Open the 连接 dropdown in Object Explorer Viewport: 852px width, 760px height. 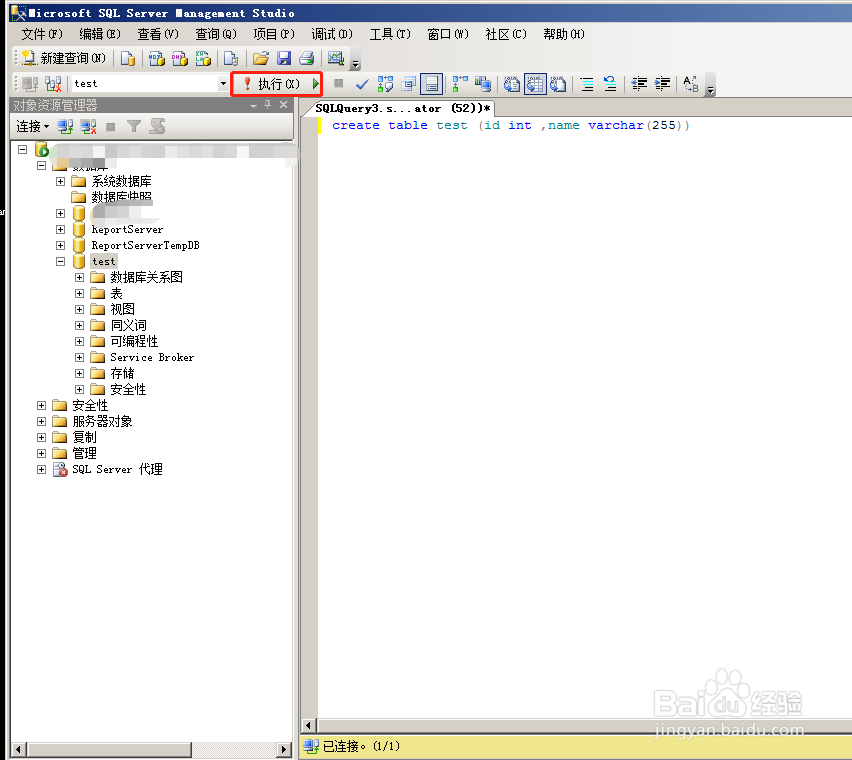click(x=33, y=127)
